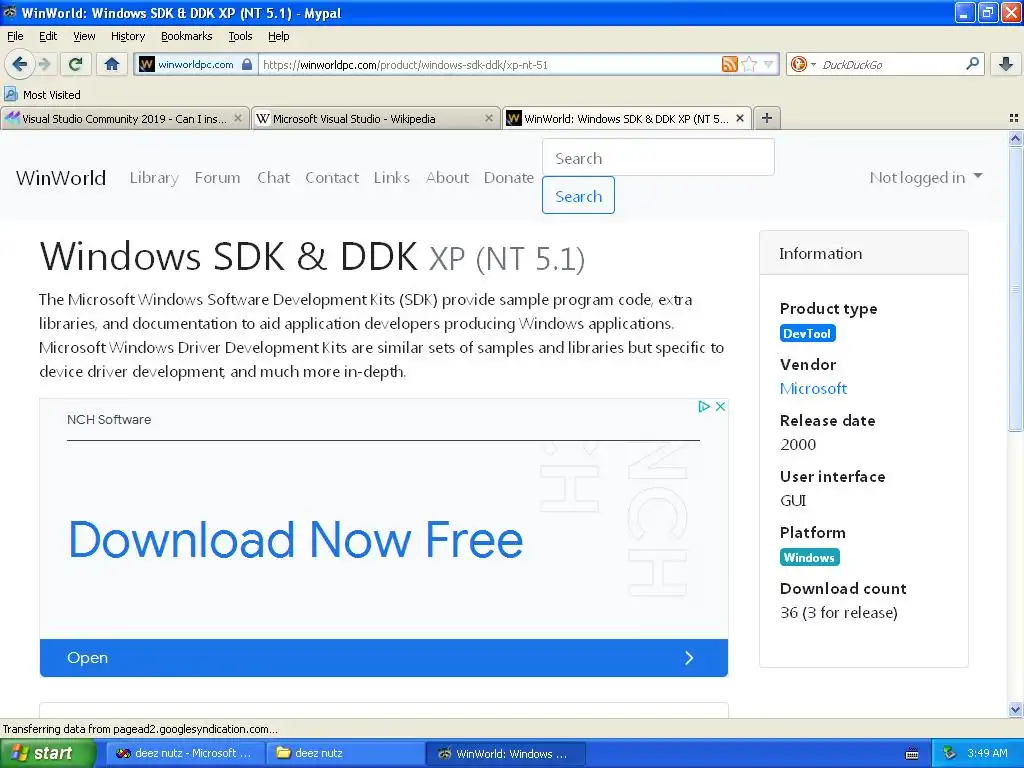Go to the home page via house icon

pyautogui.click(x=112, y=64)
